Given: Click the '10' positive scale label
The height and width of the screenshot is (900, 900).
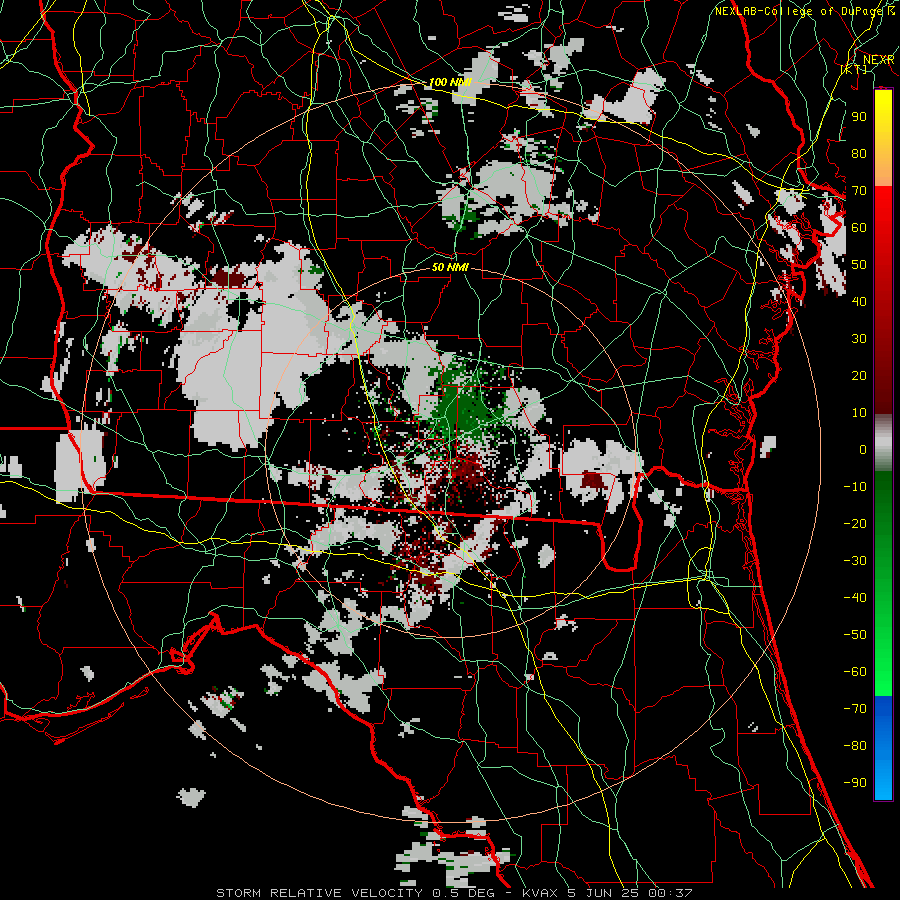Looking at the screenshot, I should point(859,413).
